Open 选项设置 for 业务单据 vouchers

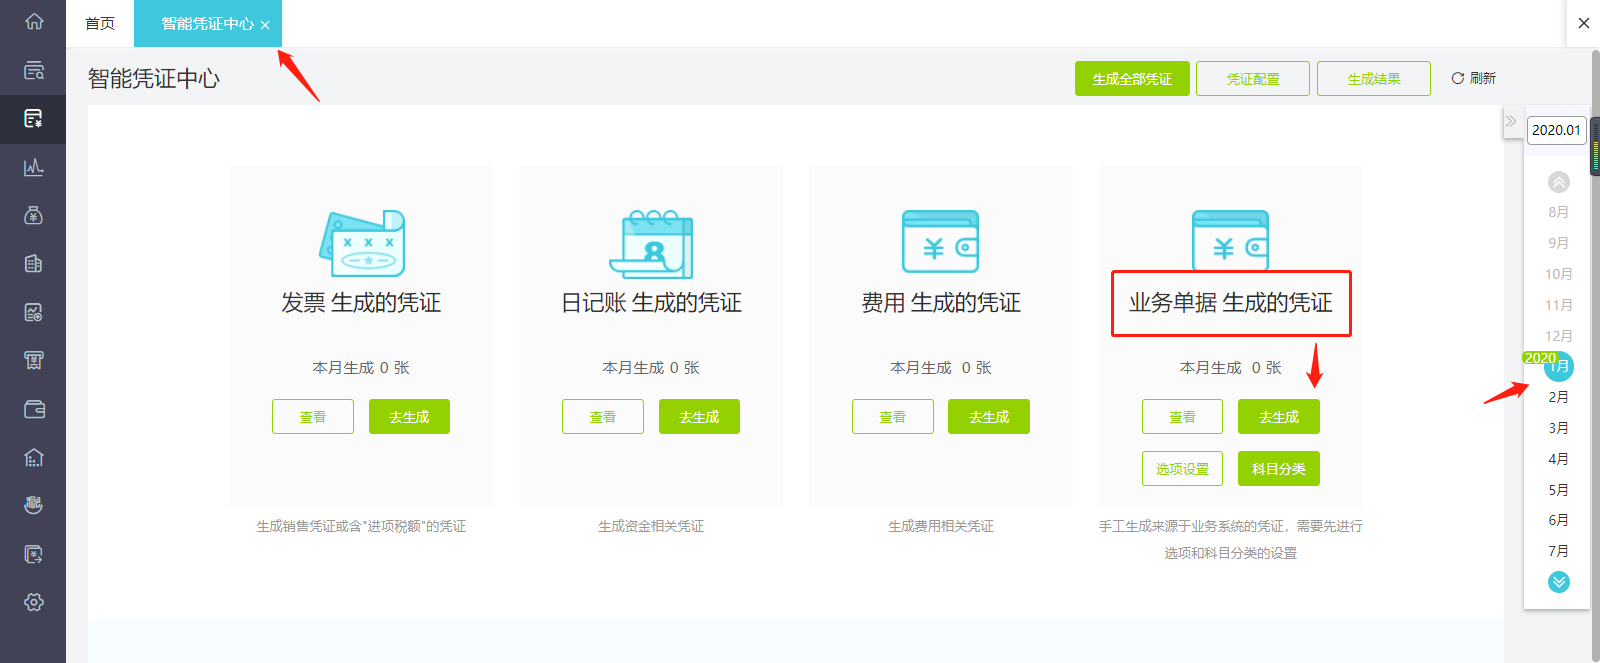(x=1182, y=469)
